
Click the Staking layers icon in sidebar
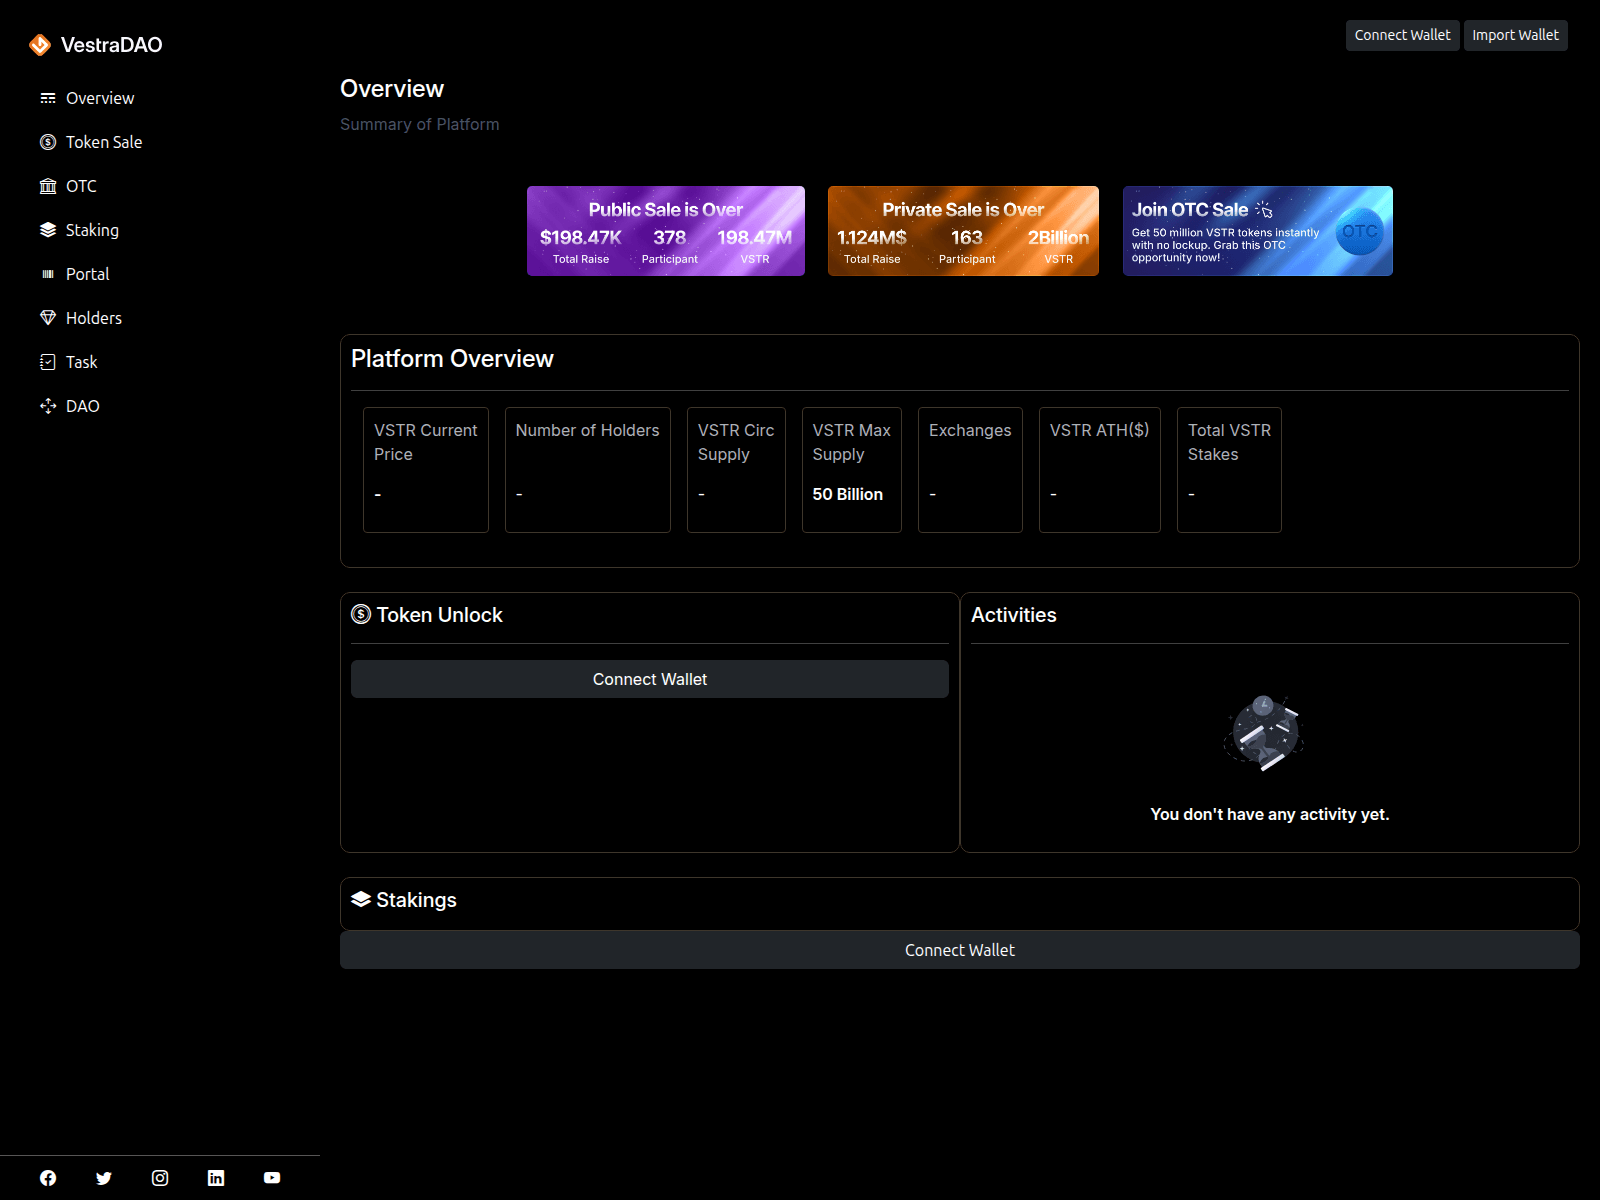pos(48,230)
